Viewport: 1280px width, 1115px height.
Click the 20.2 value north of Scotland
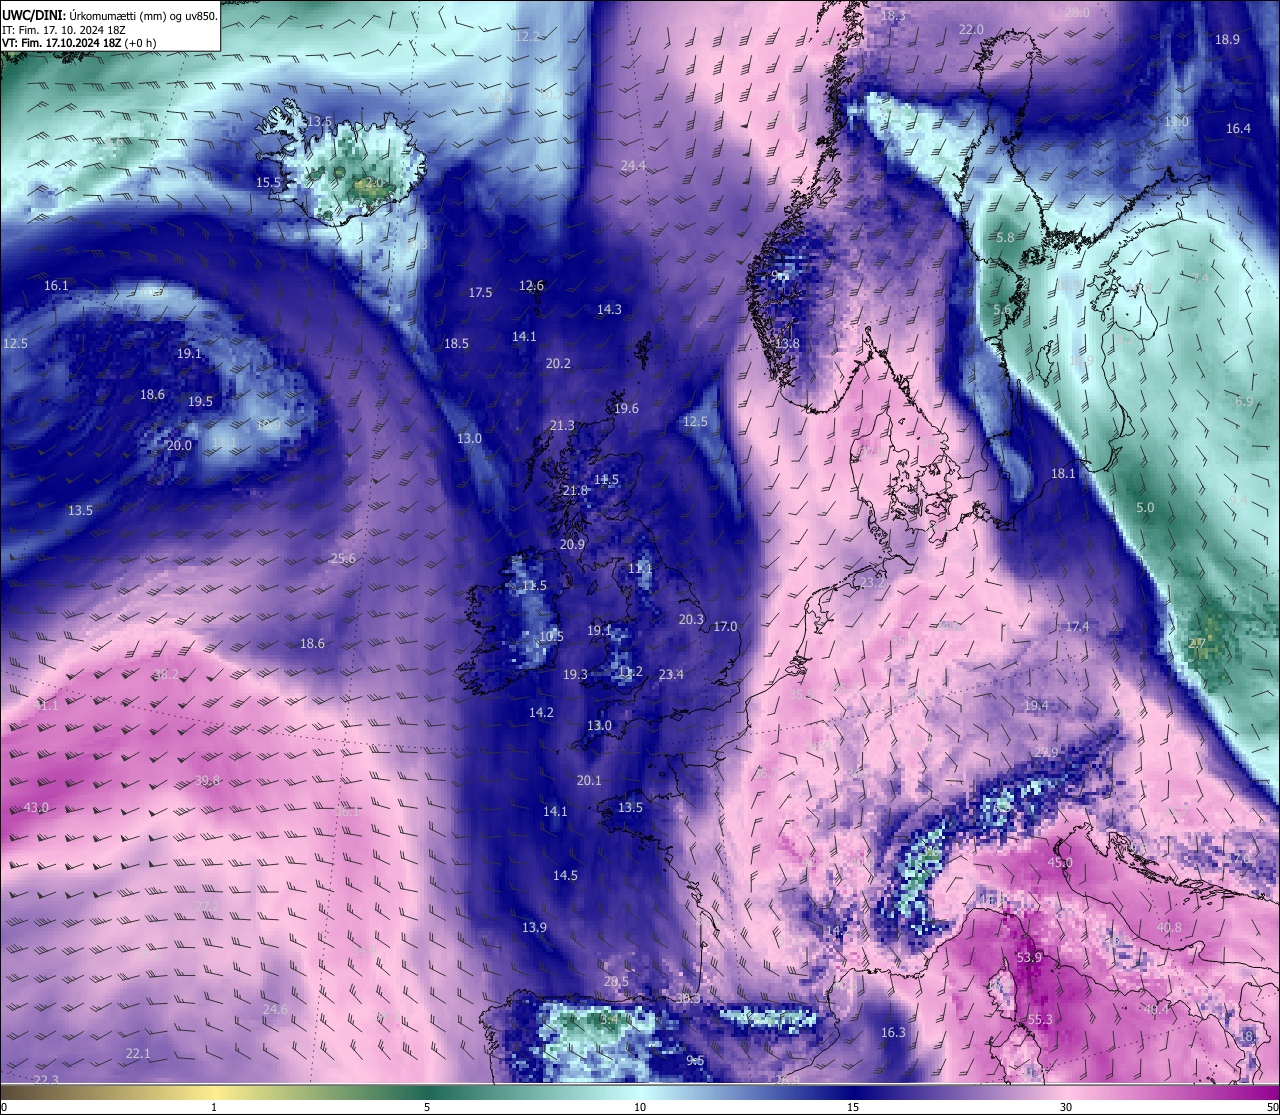click(558, 363)
